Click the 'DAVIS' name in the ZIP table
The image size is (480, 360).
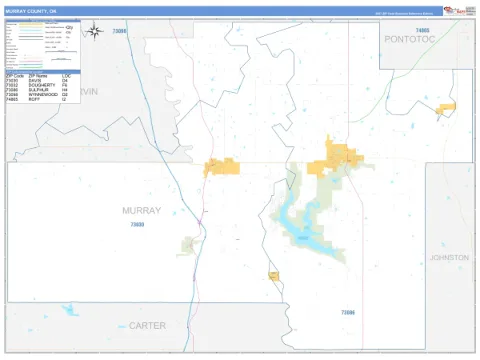coord(35,81)
